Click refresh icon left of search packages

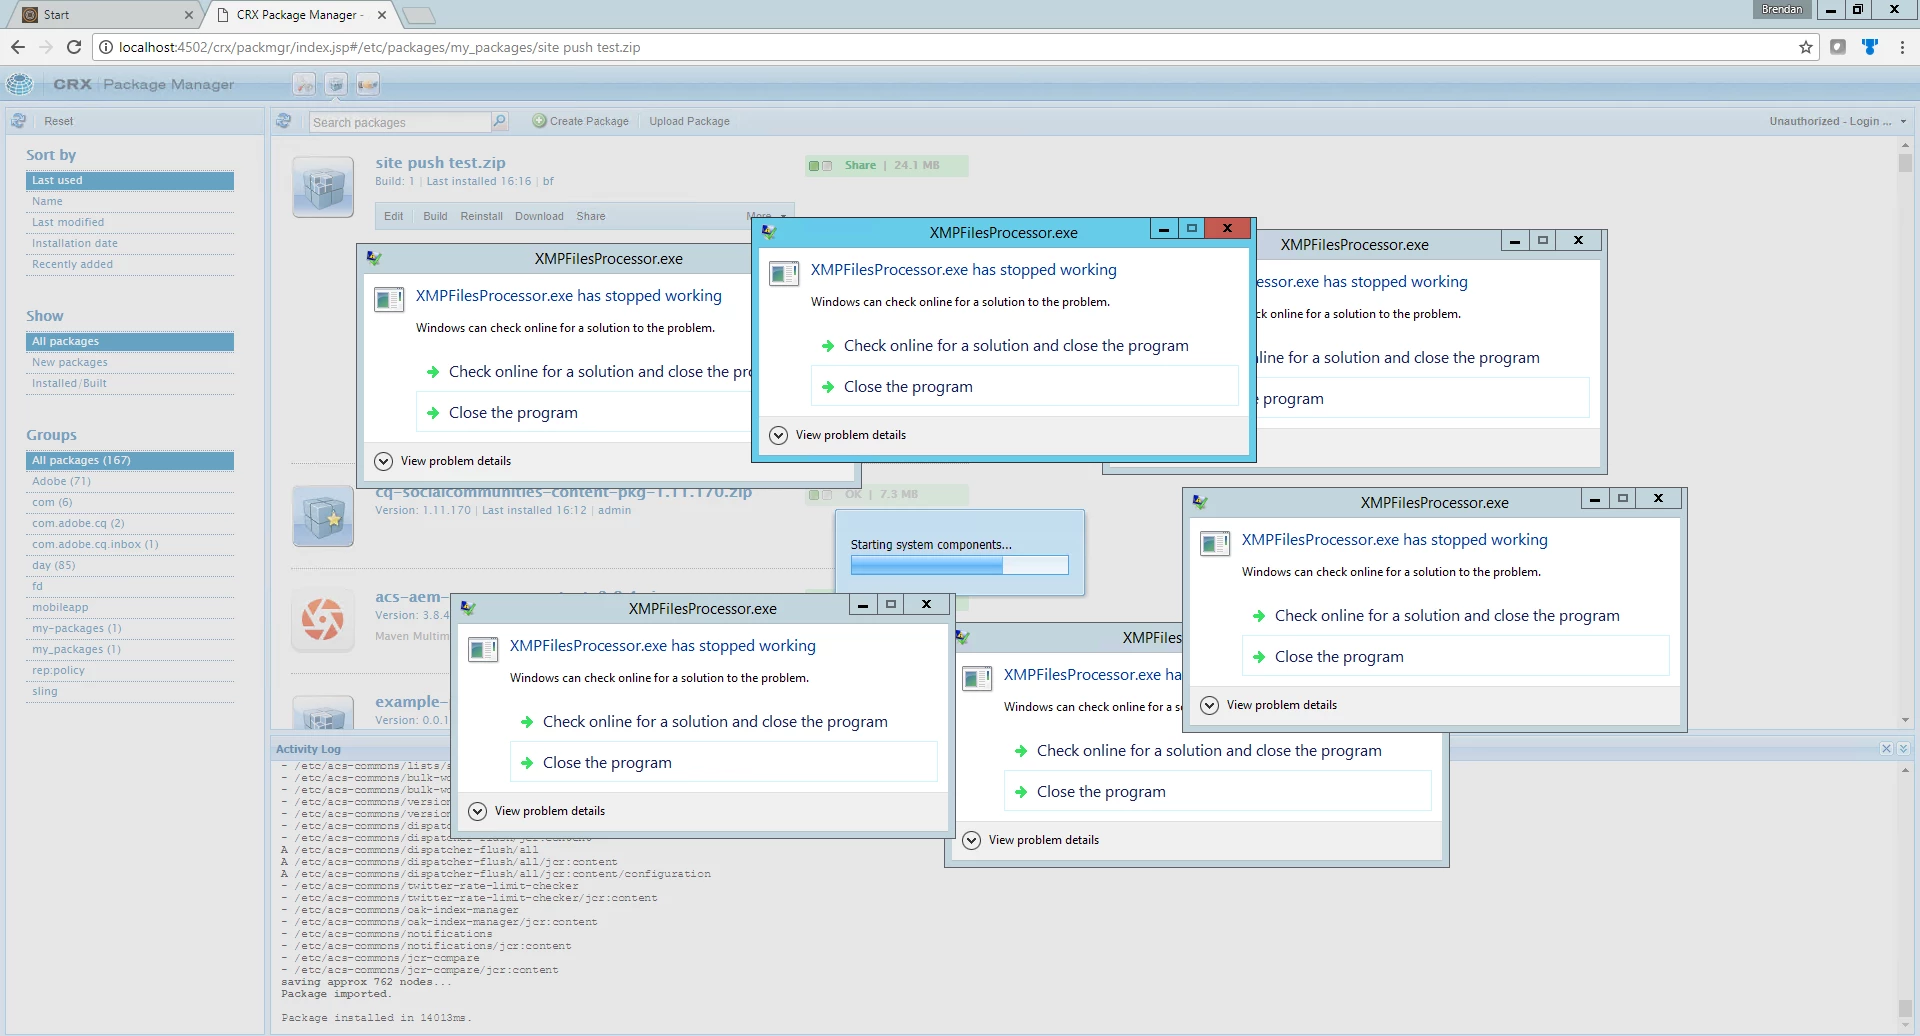284,121
